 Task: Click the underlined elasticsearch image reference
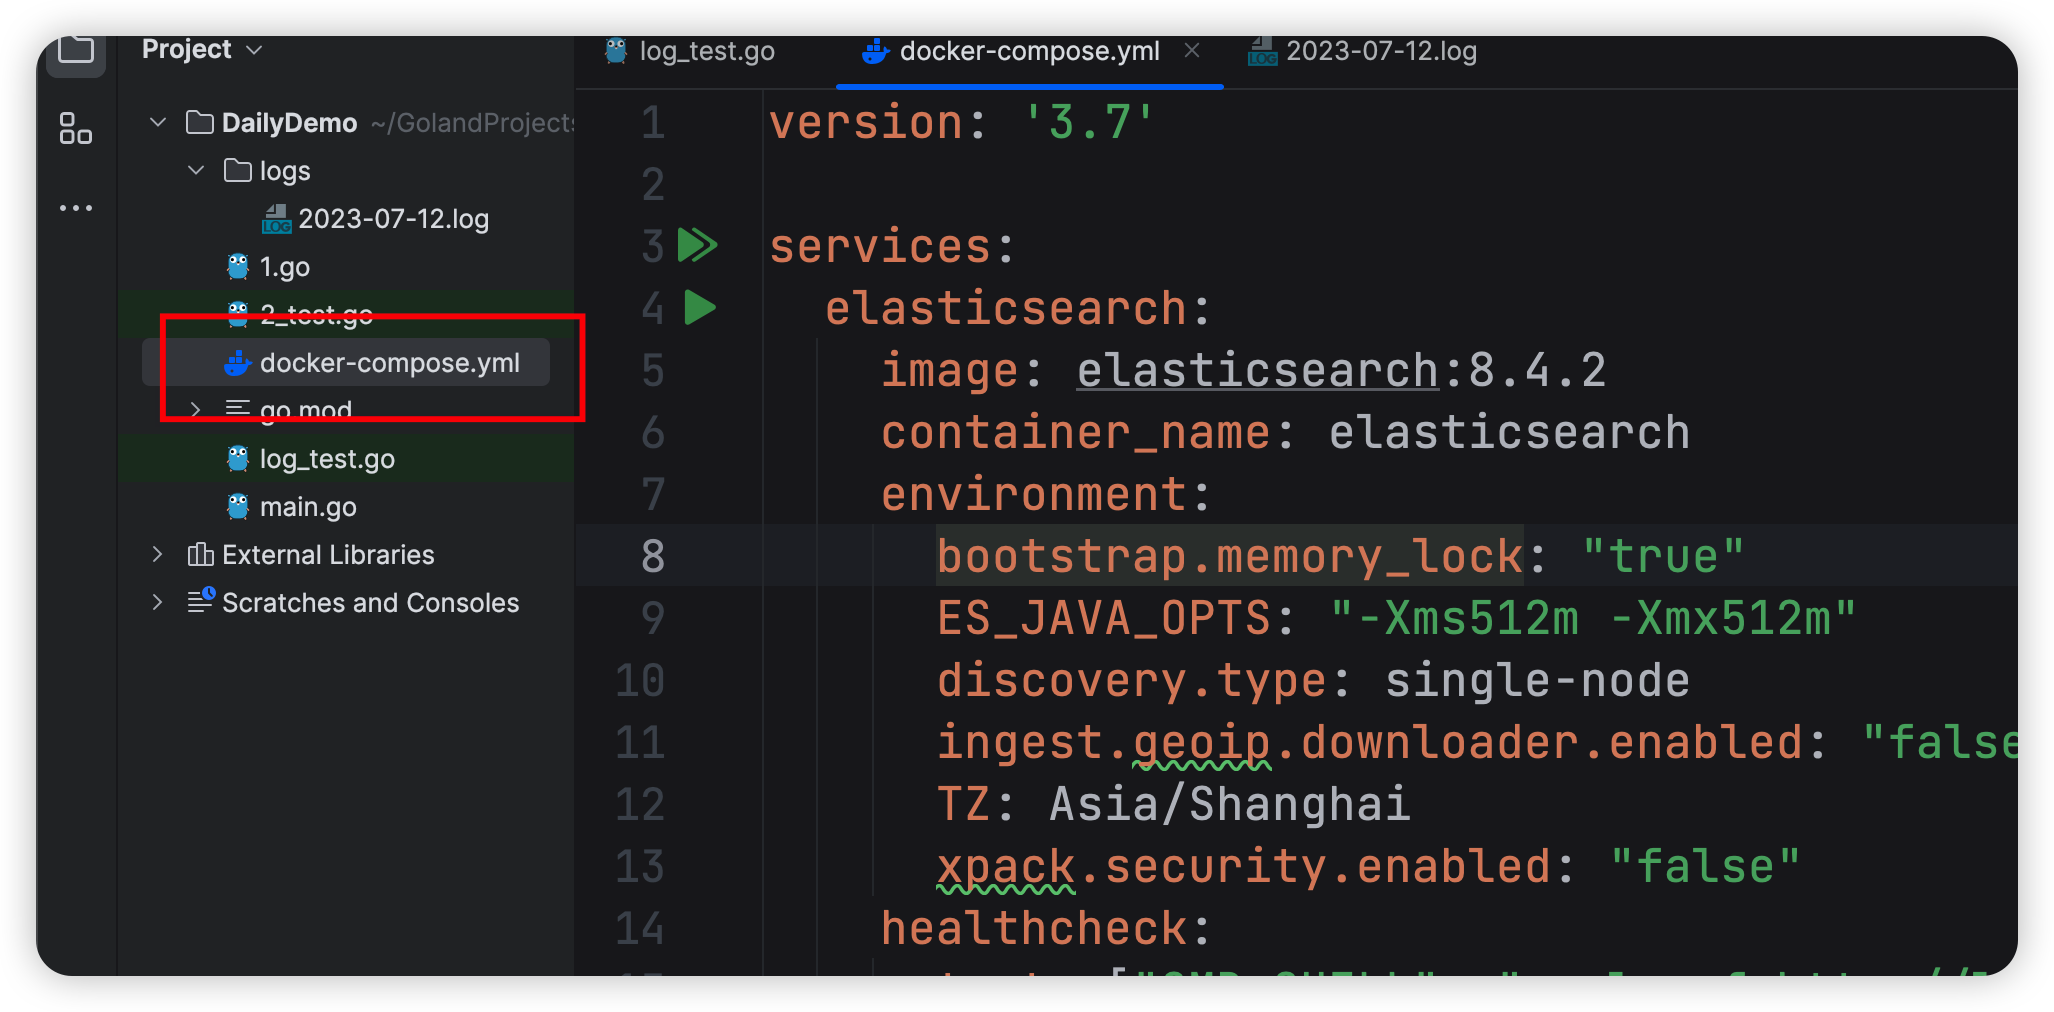pos(1255,369)
